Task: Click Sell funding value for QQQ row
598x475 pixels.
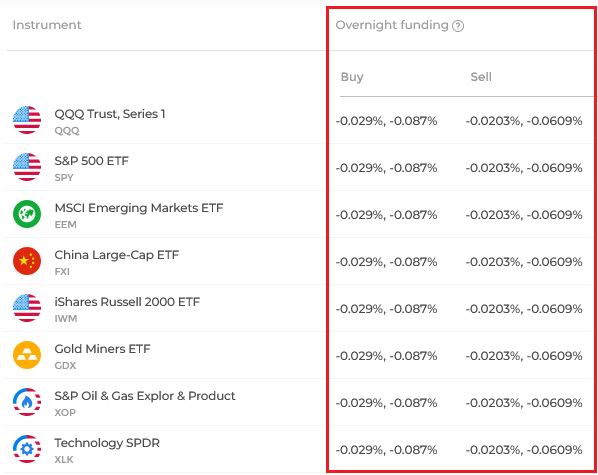Action: click(x=524, y=121)
